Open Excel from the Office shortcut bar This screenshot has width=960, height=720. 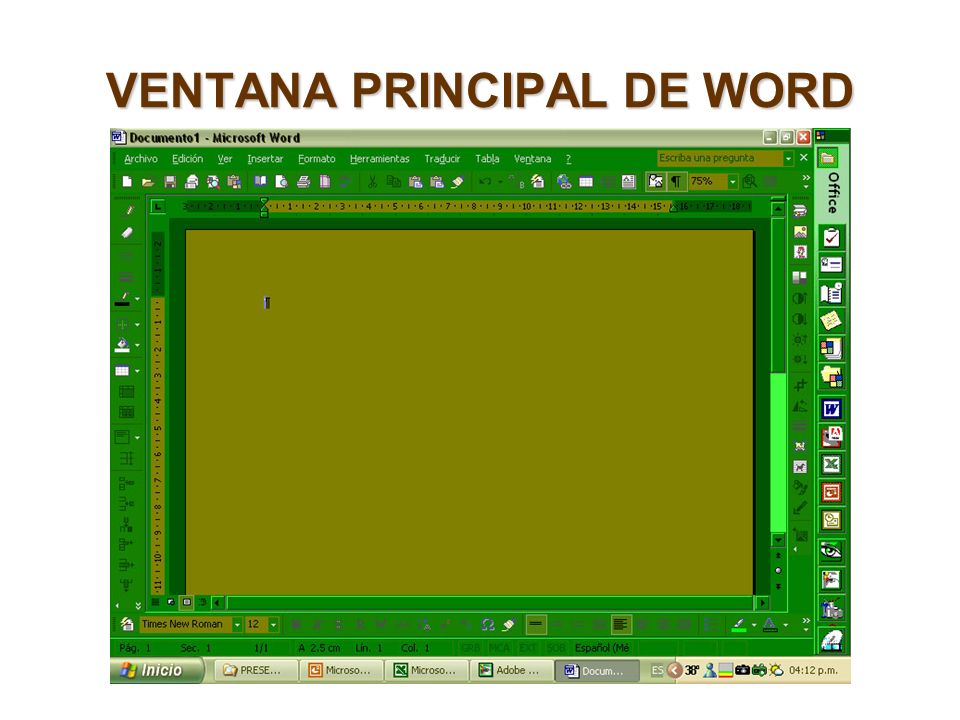click(x=831, y=464)
